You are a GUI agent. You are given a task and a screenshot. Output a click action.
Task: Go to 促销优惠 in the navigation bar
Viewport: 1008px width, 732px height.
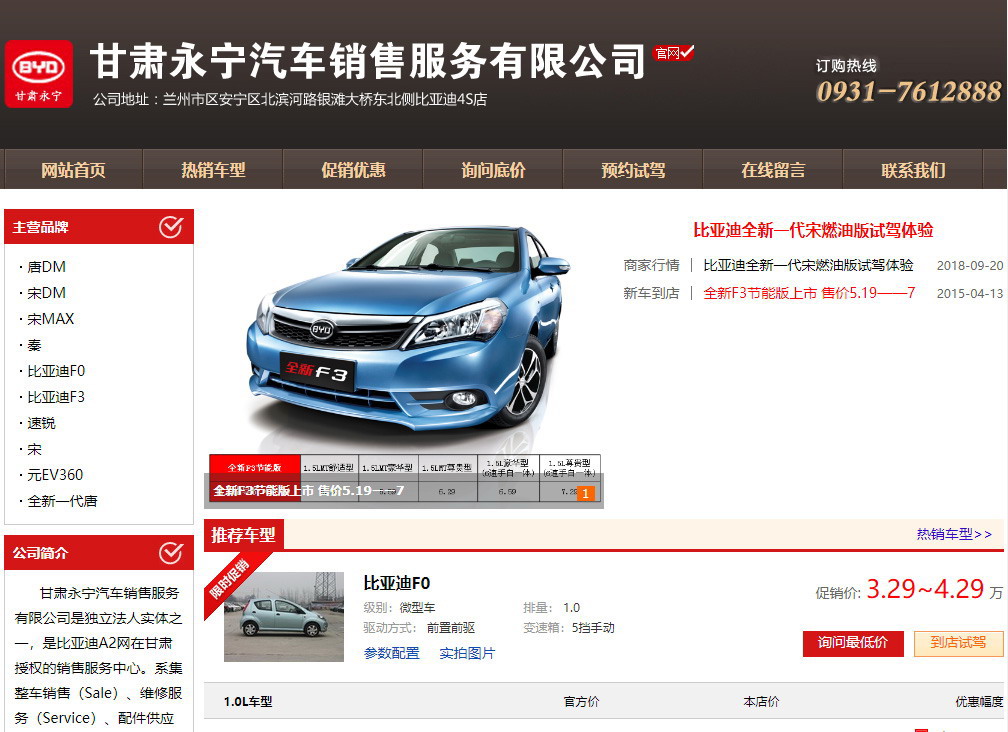click(x=354, y=170)
